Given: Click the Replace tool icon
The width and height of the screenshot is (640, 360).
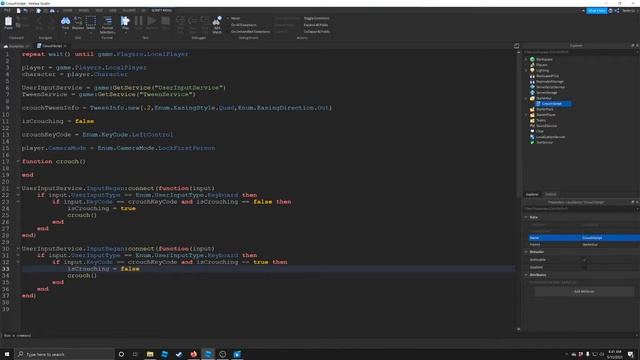Looking at the screenshot, I should (78, 22).
